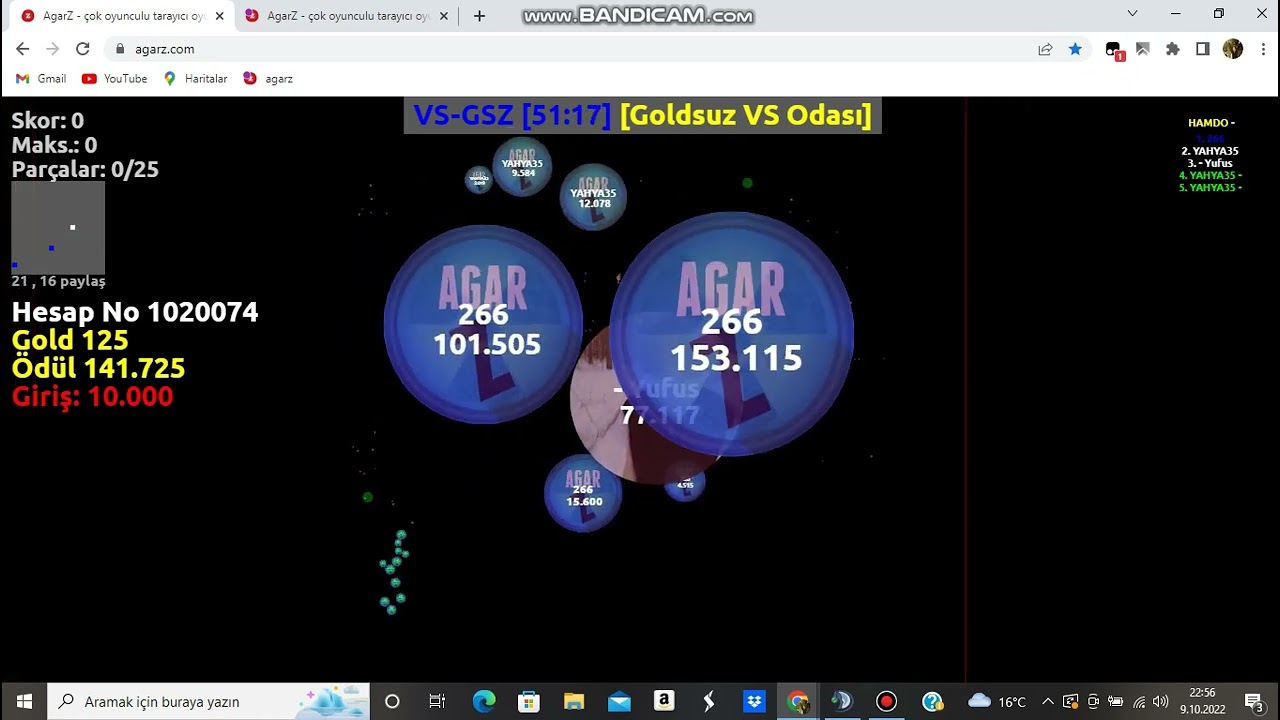The width and height of the screenshot is (1280, 720).
Task: Open the Amazon taskbar icon
Action: [664, 701]
